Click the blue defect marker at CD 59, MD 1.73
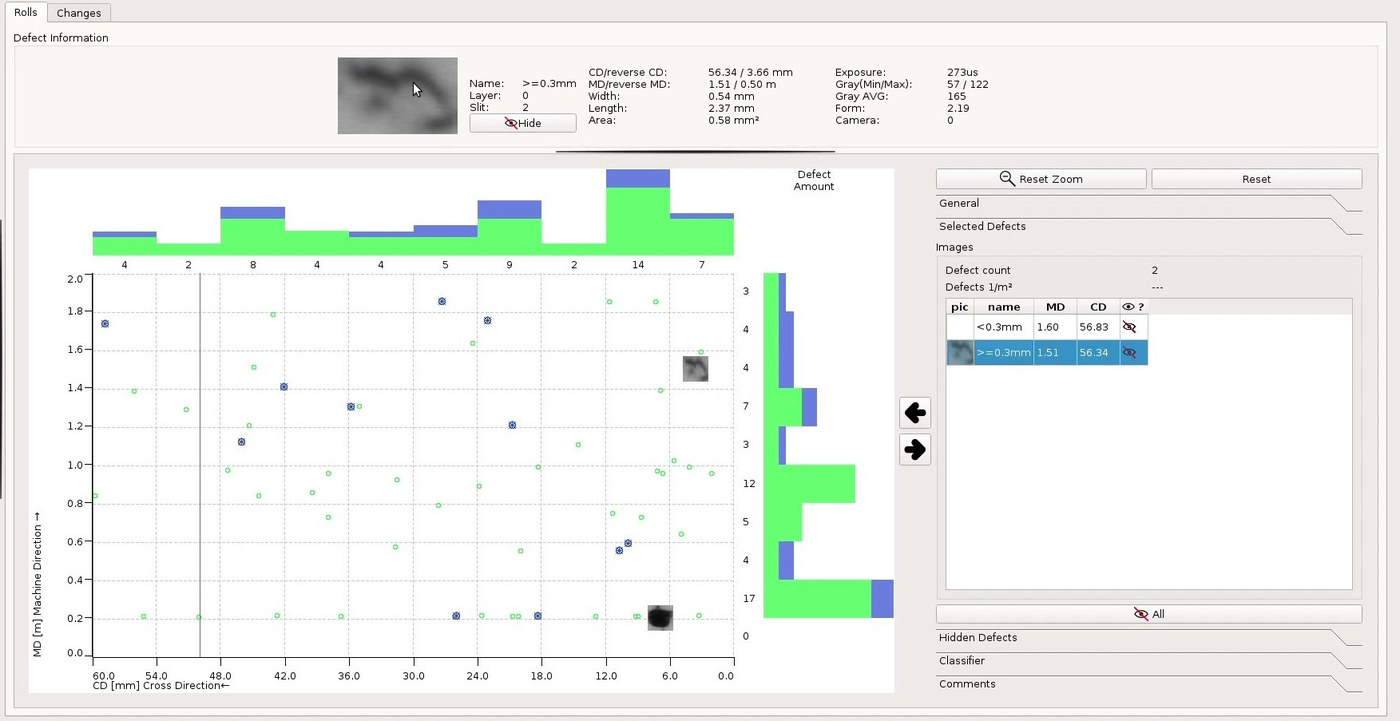 [104, 324]
